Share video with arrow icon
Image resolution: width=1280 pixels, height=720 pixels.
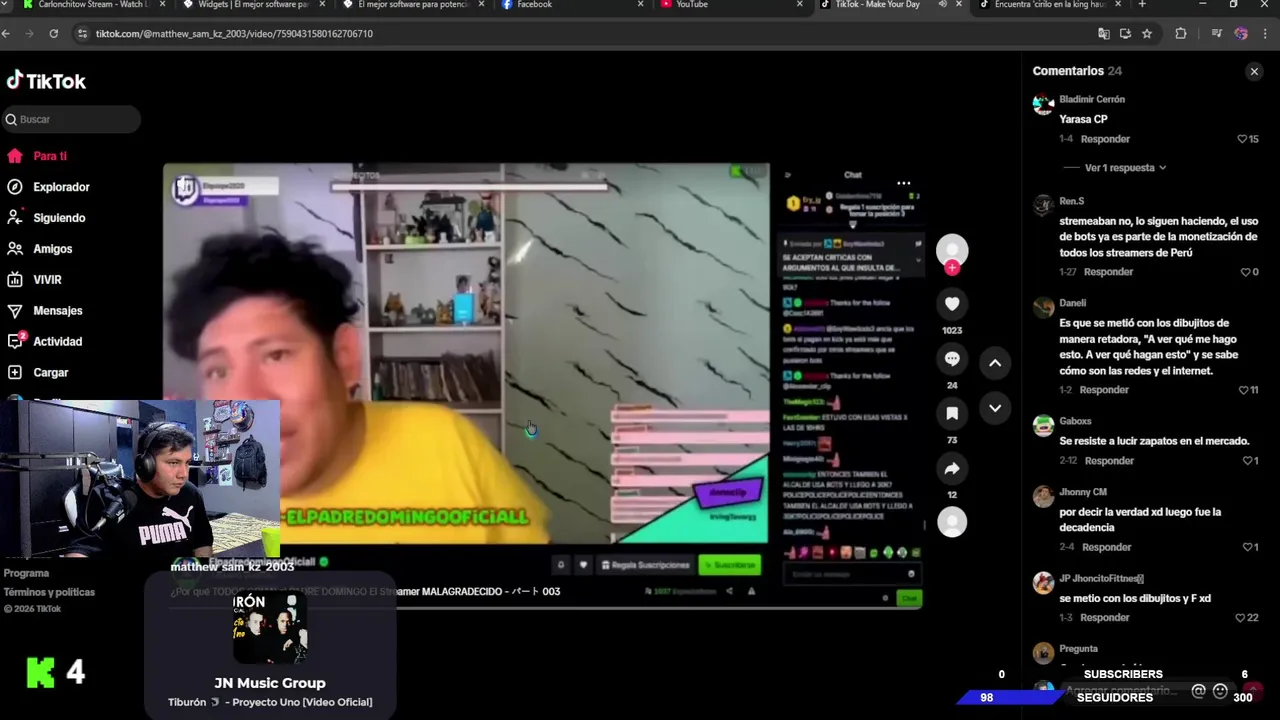tap(952, 468)
